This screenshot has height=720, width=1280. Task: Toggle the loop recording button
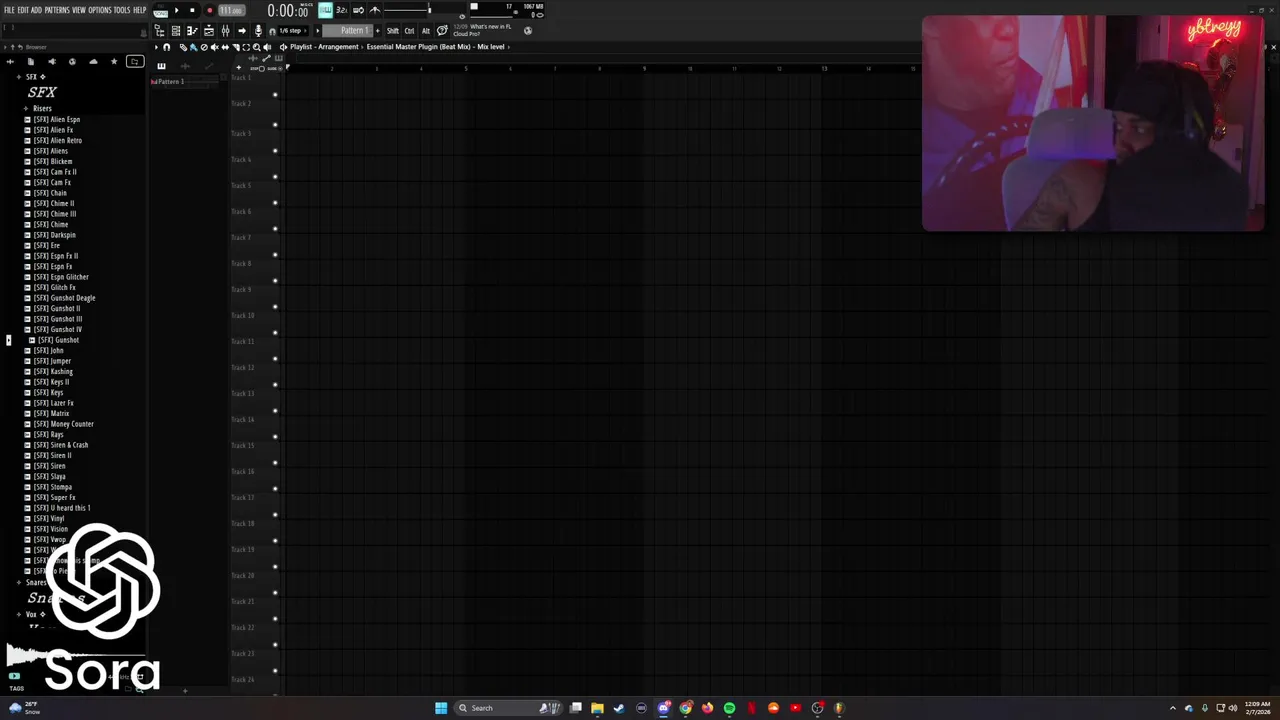pos(358,10)
